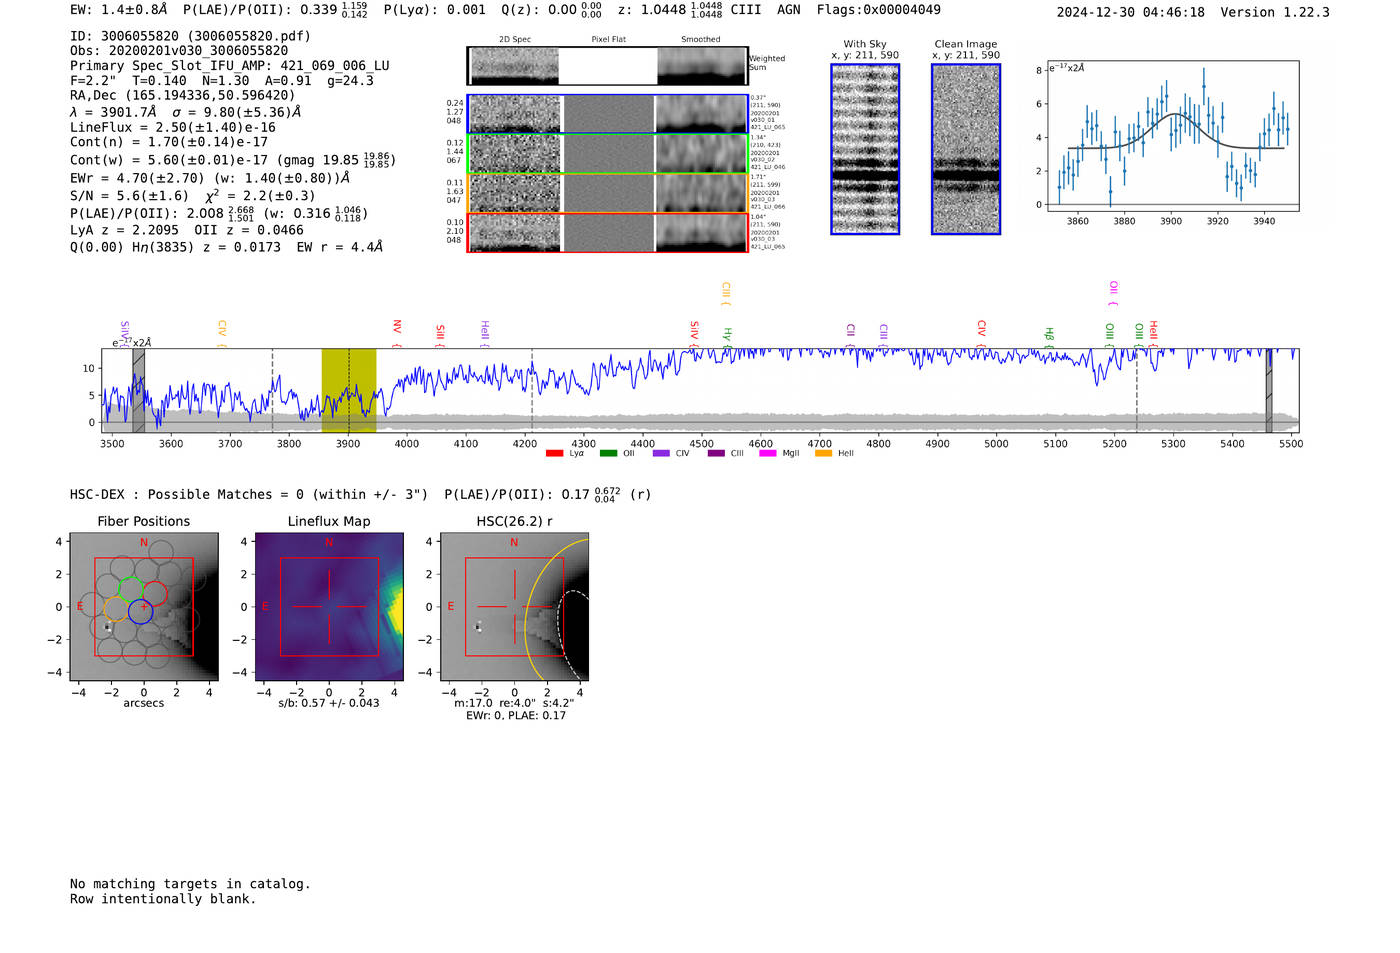Click the HSC-DEX Possible Matches text
The image size is (1400, 953).
click(x=249, y=495)
